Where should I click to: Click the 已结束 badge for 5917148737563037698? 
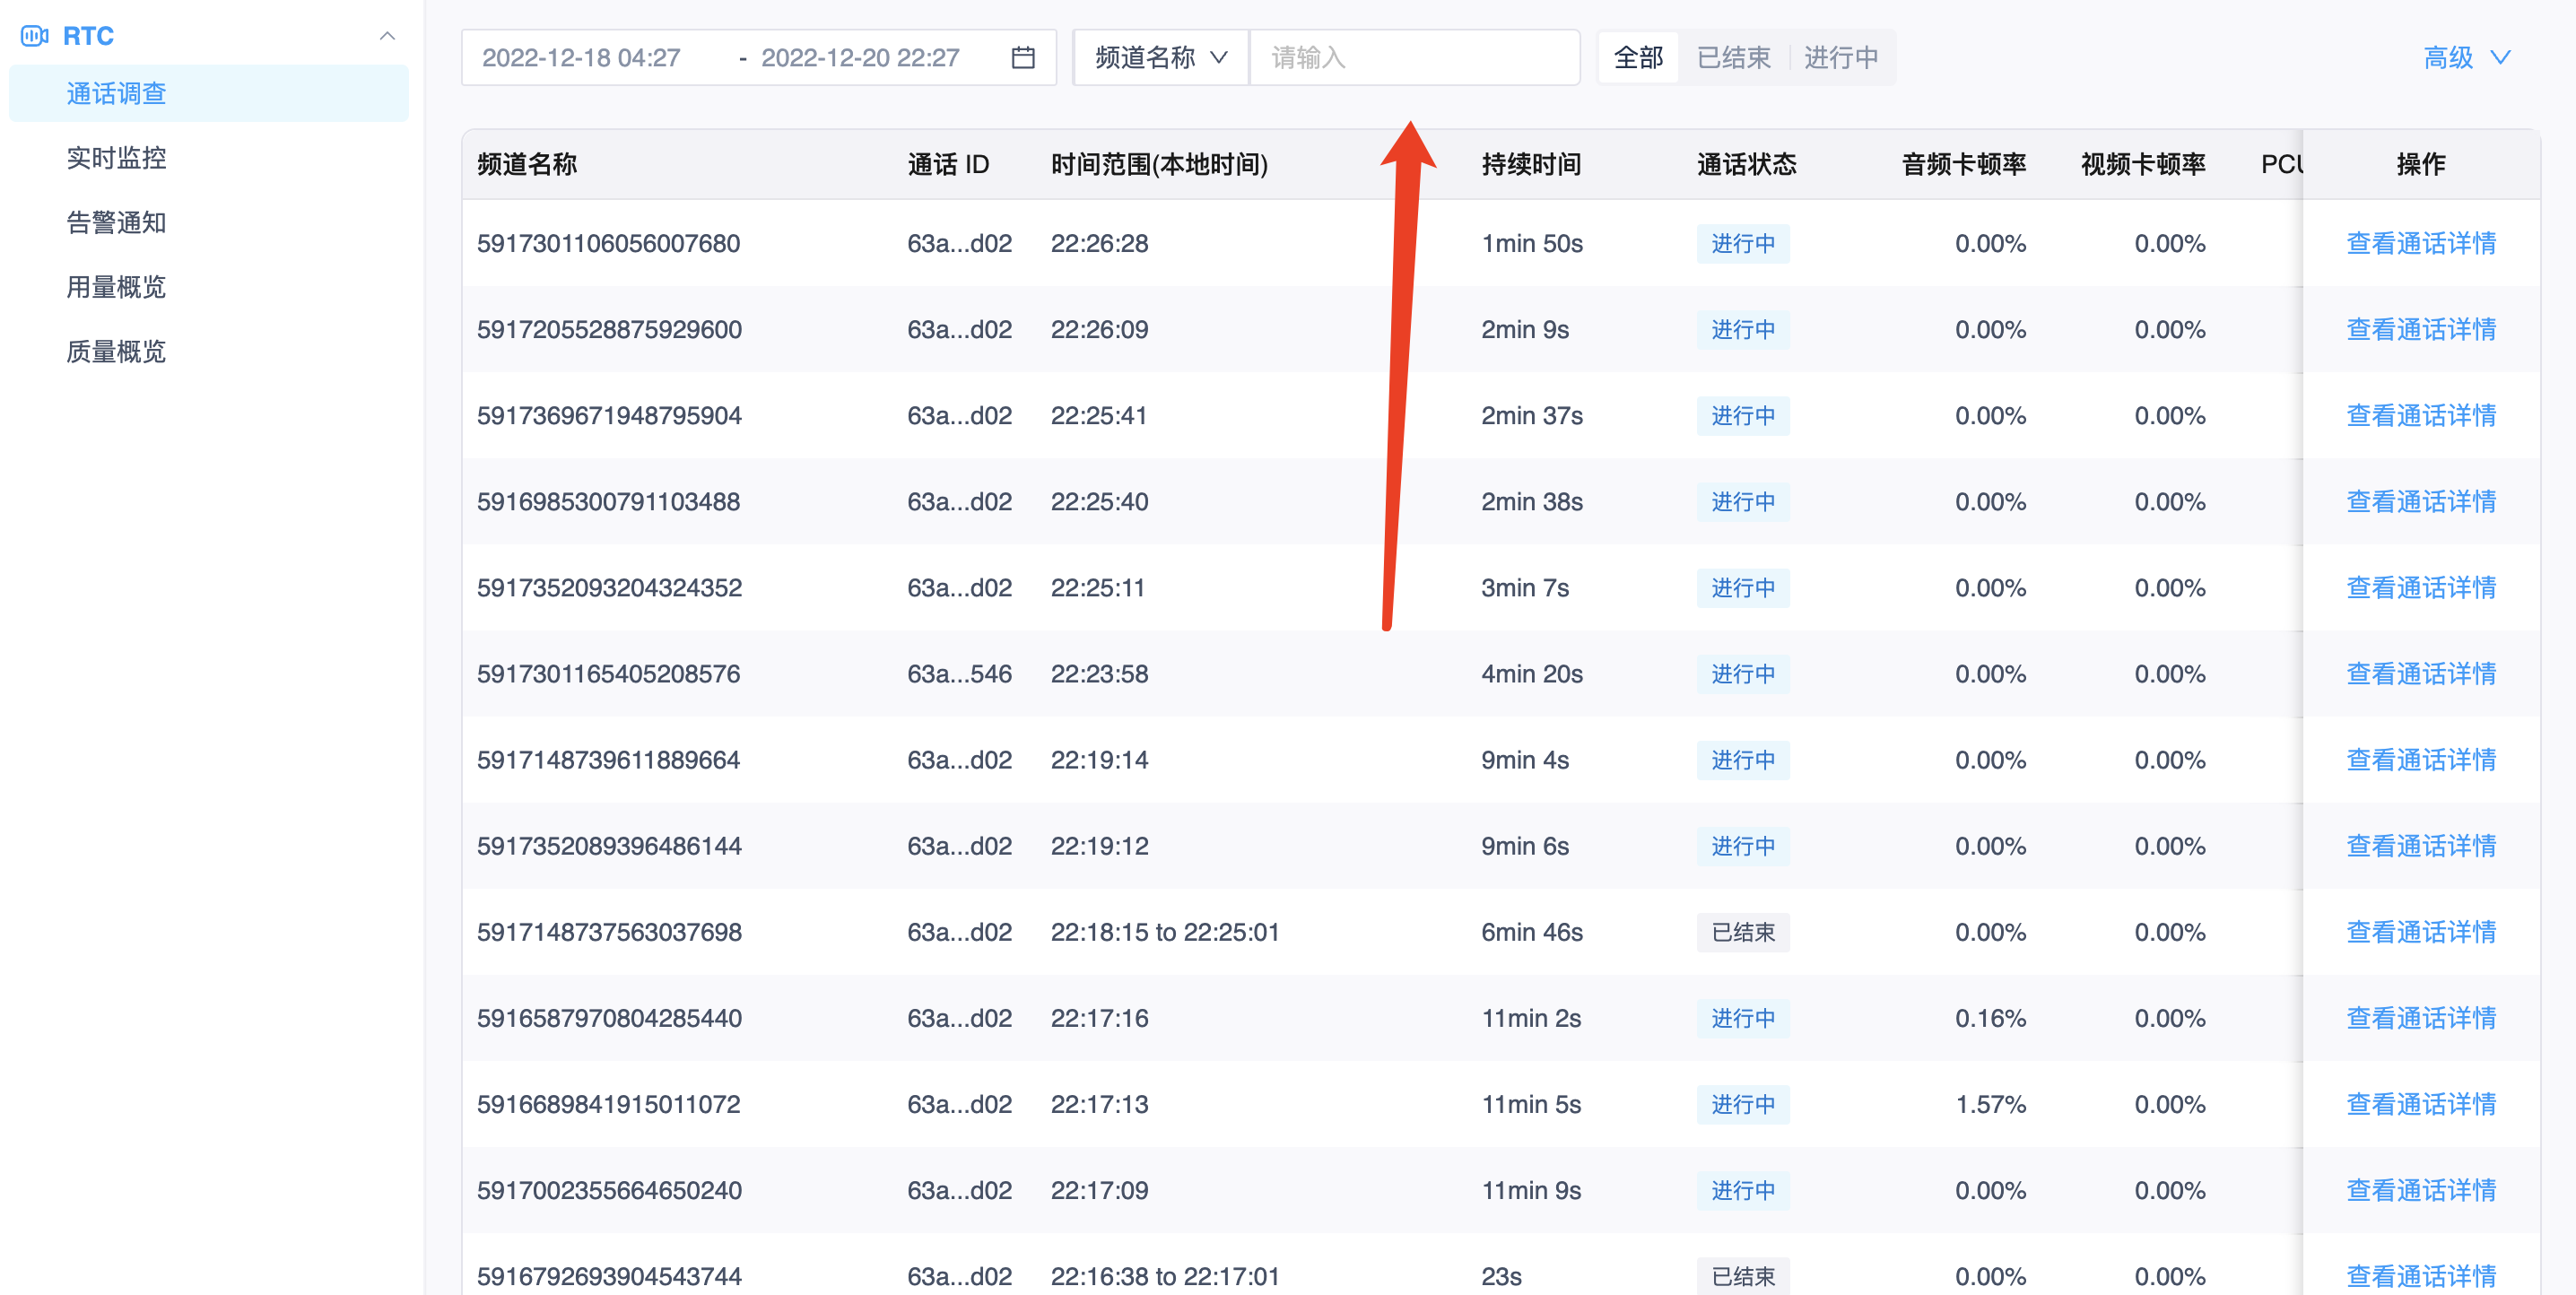pos(1743,932)
